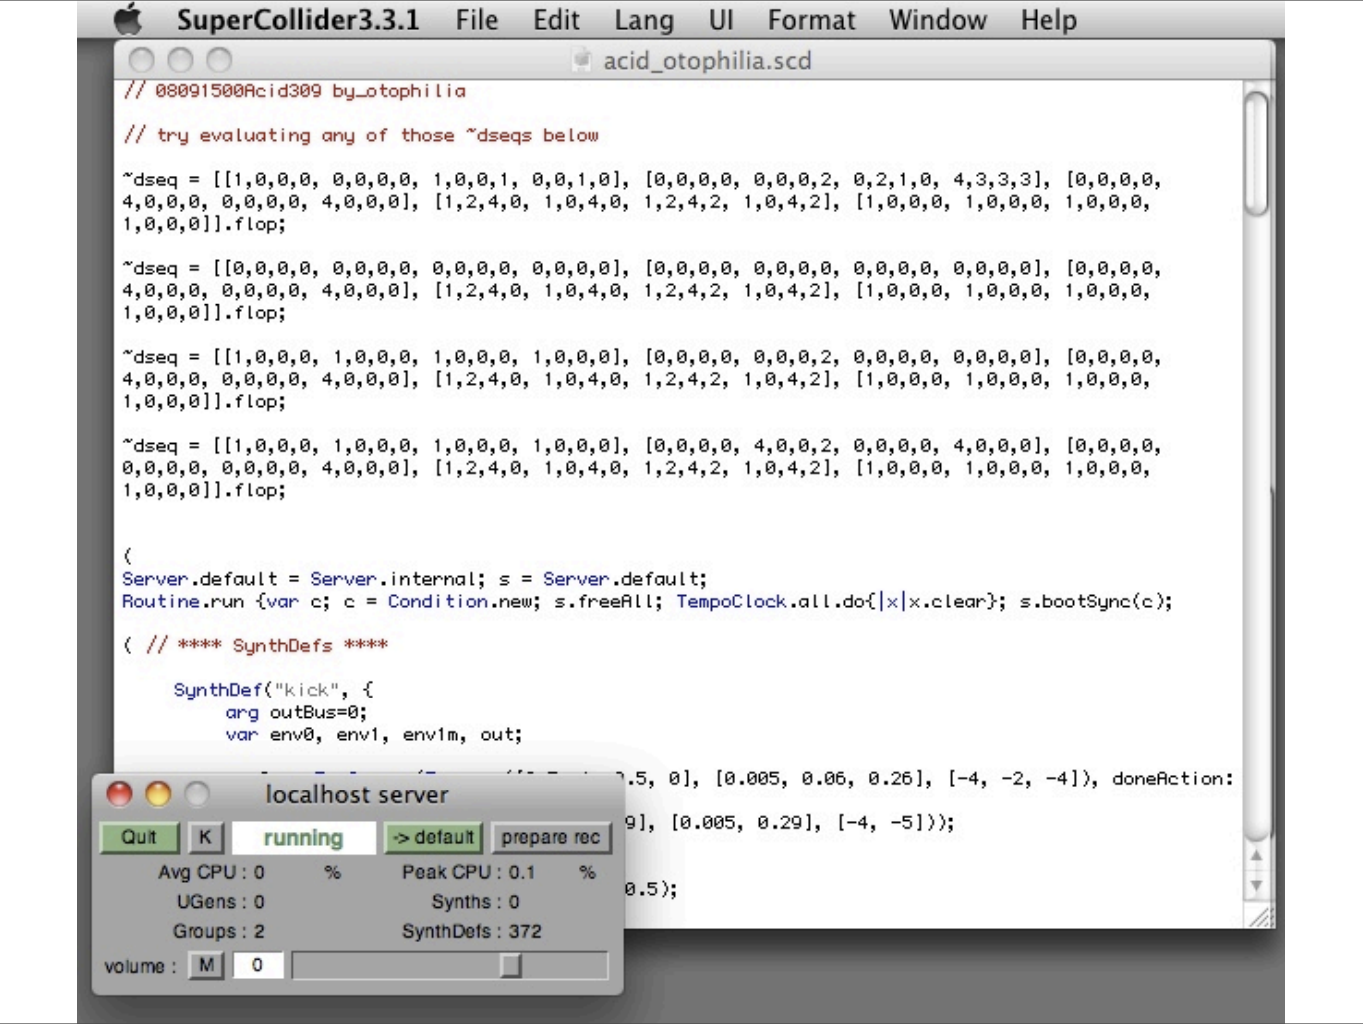Click the 'UGens : 0' readout

(x=220, y=902)
